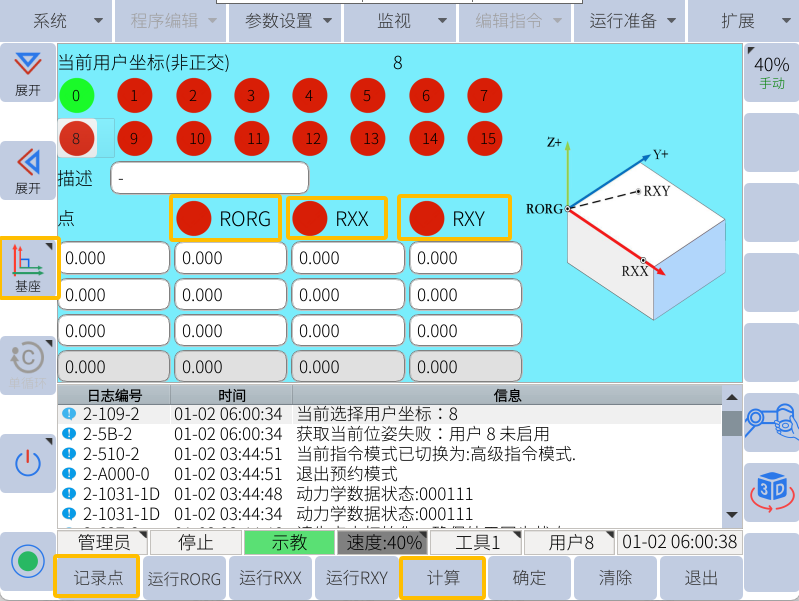799x601 pixels.
Task: Click the 记录点 button
Action: point(98,578)
